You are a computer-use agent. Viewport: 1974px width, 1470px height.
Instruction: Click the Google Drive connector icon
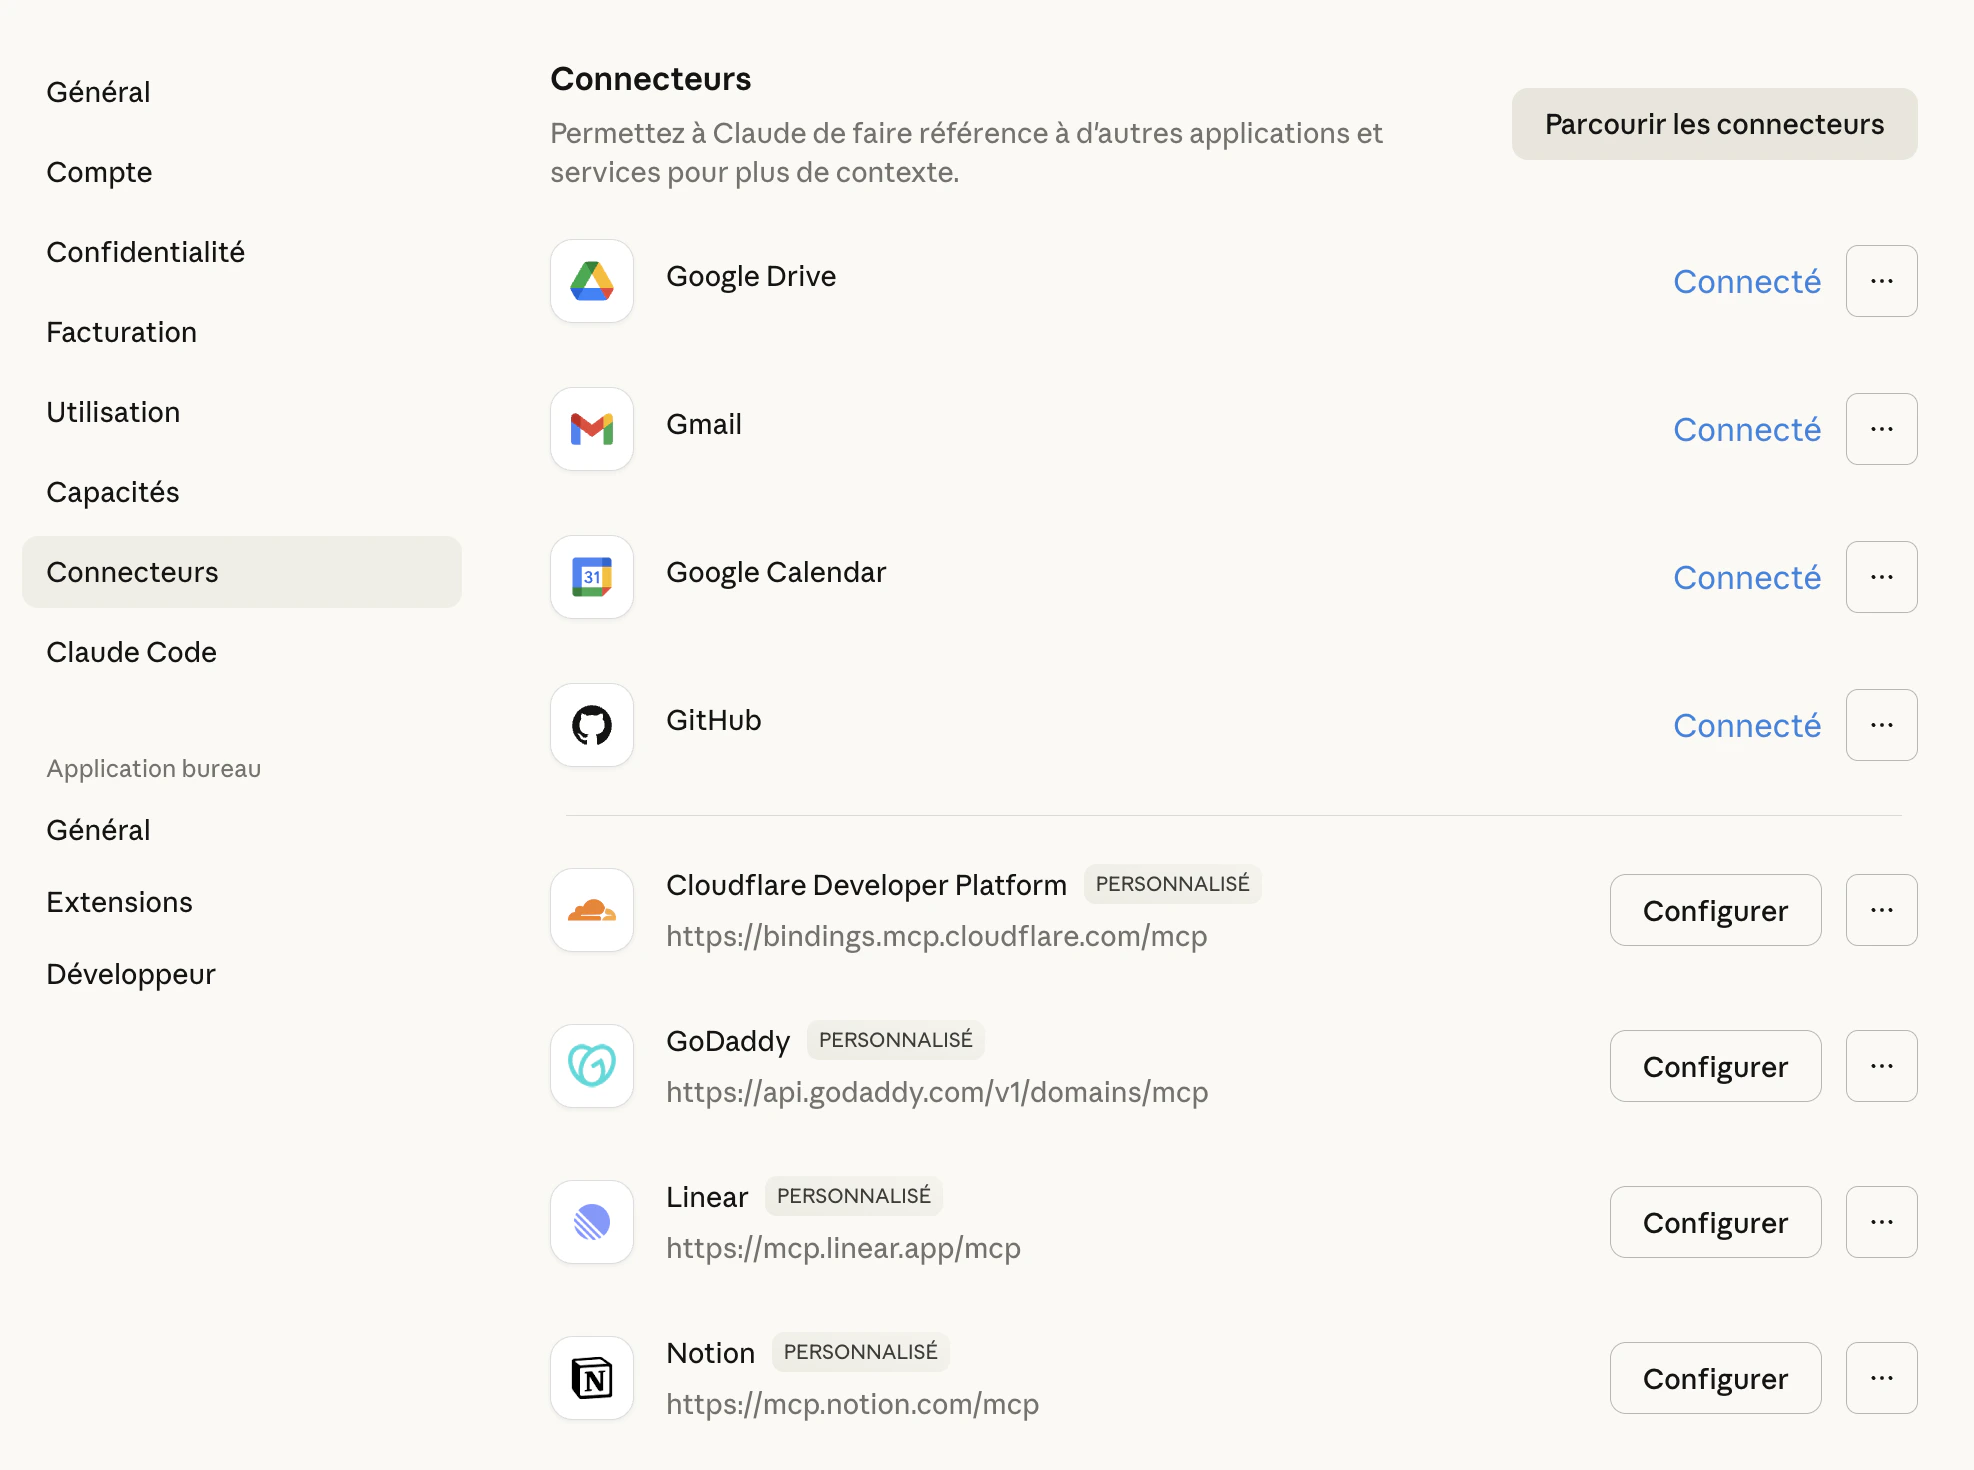click(591, 281)
